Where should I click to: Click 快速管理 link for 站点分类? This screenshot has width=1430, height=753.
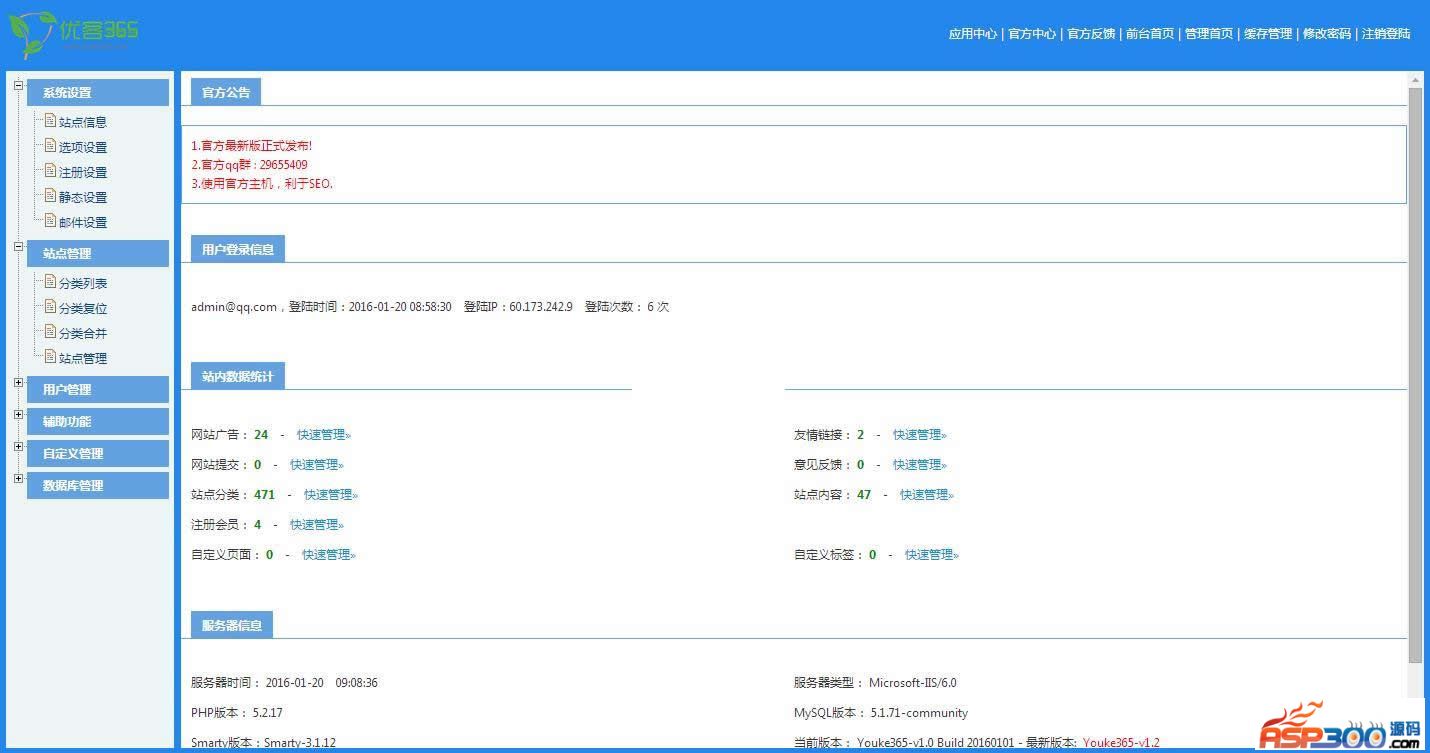pyautogui.click(x=331, y=494)
